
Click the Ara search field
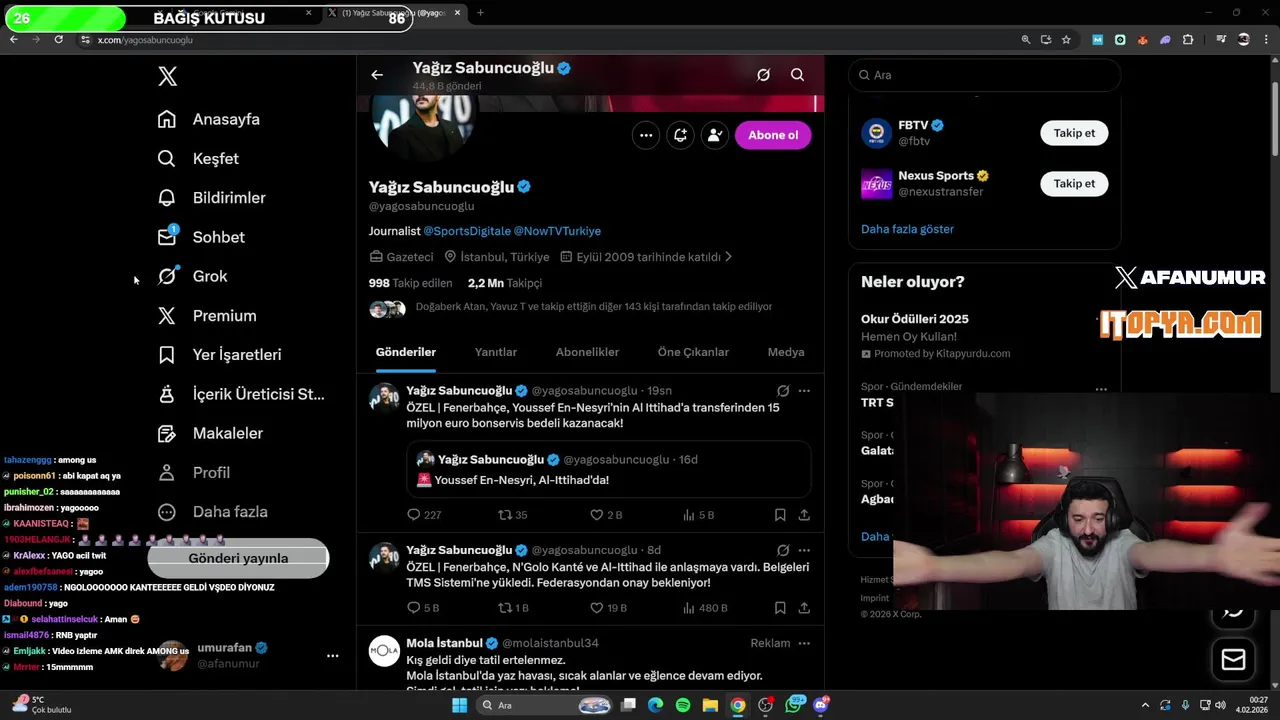click(984, 75)
